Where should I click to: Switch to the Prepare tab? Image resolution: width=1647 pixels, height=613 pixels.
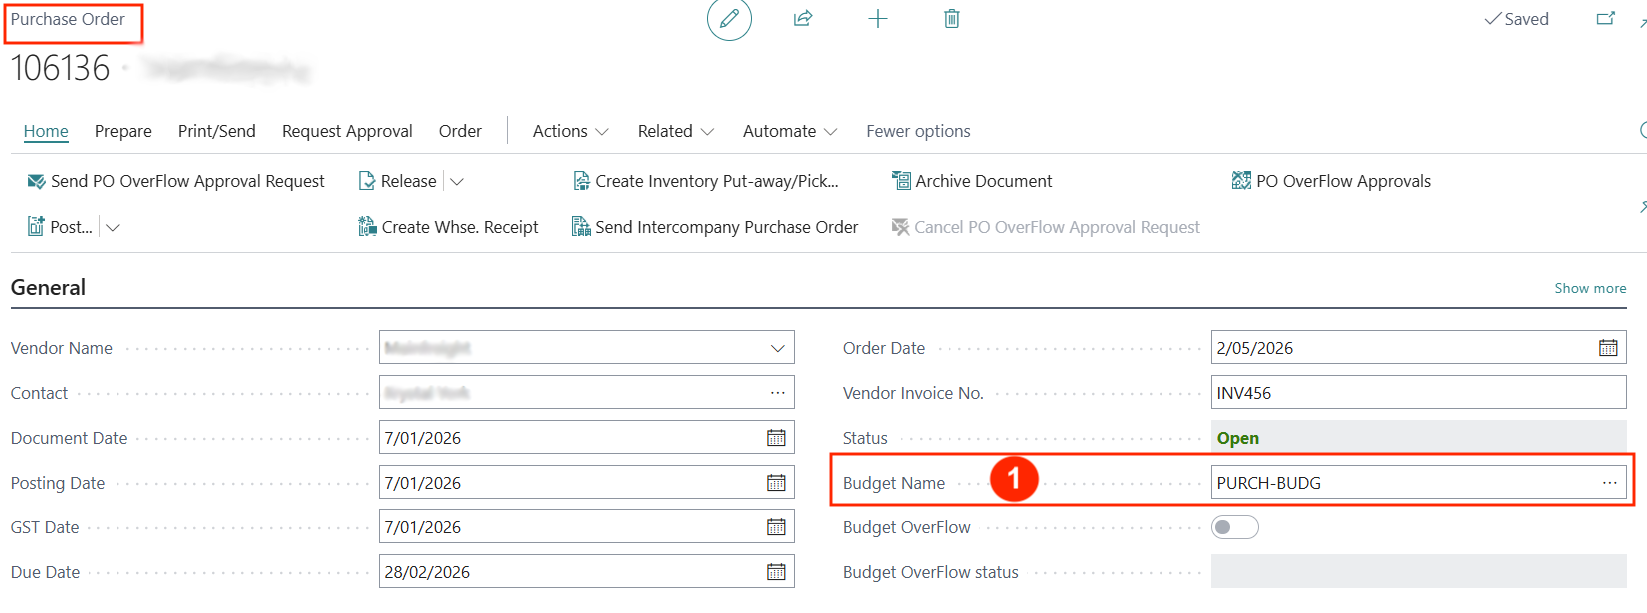pos(123,131)
